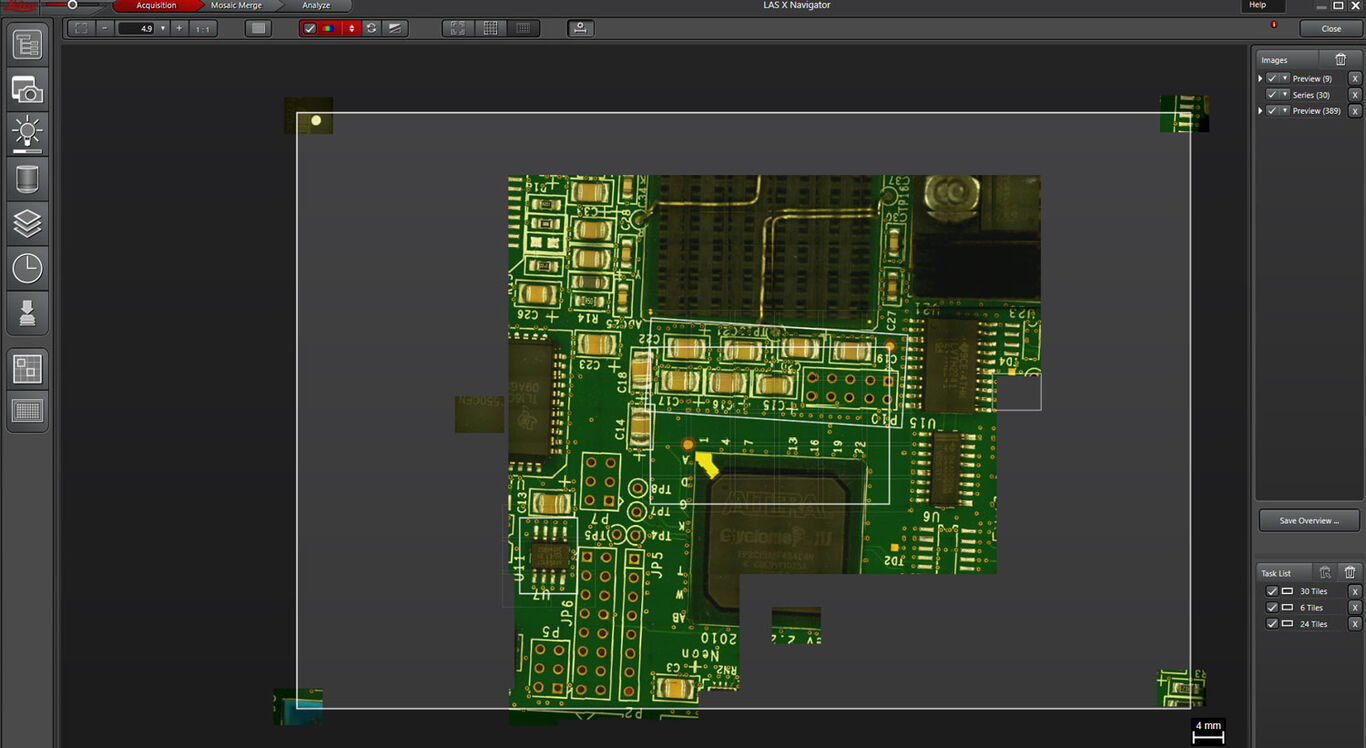
Task: Open the camera capture tool in left sidebar
Action: (27, 88)
